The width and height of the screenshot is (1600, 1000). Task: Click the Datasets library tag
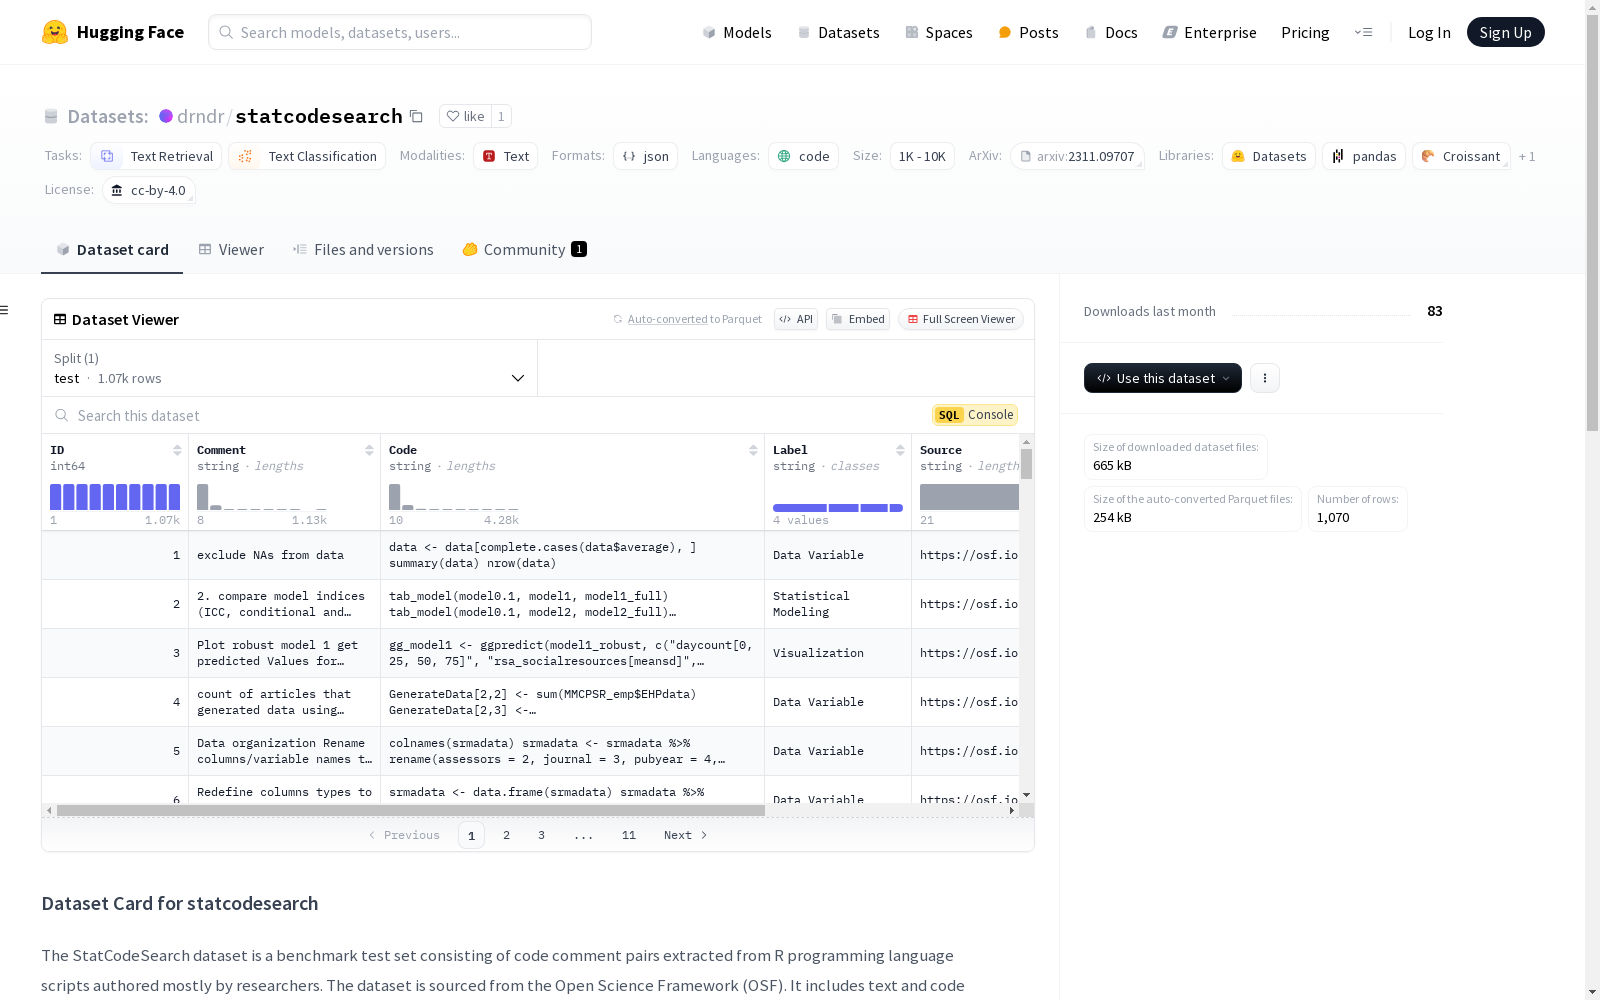pos(1269,156)
